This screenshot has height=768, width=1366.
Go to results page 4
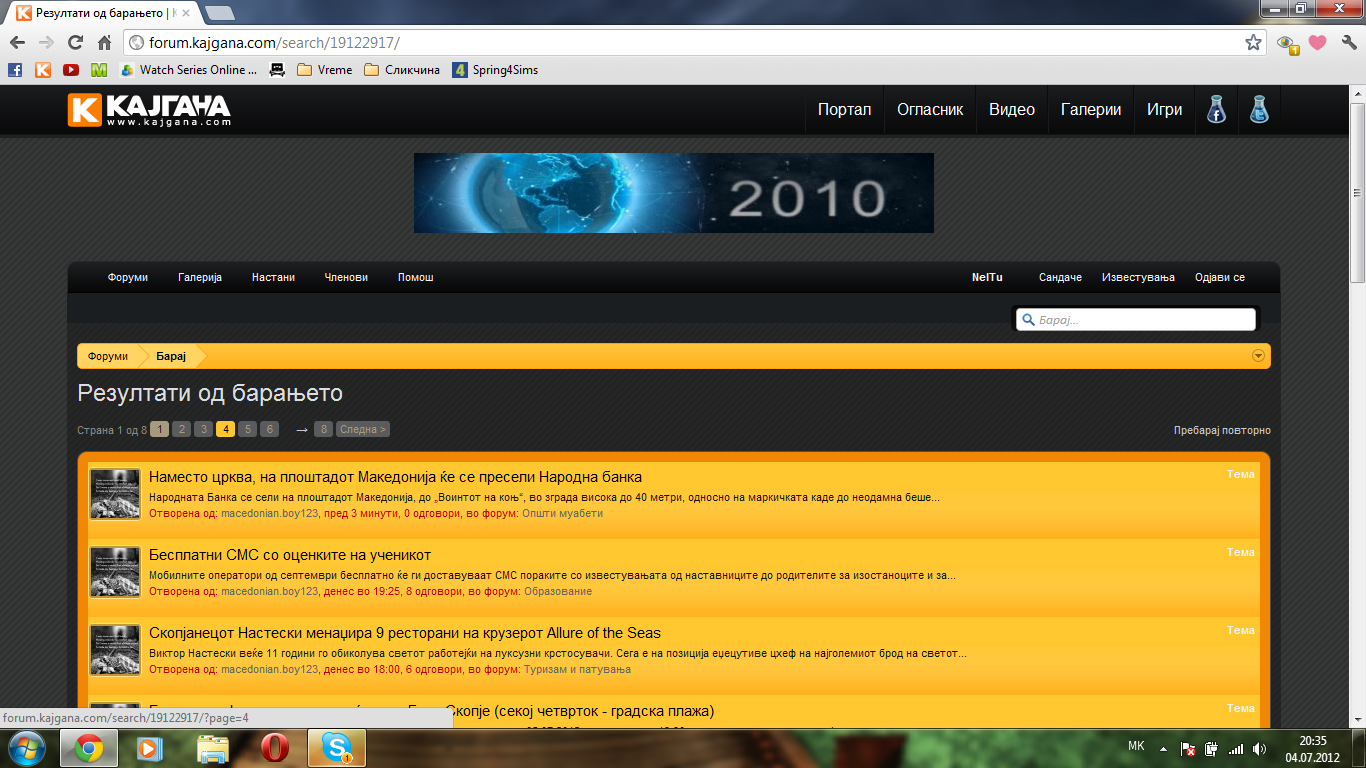point(225,430)
